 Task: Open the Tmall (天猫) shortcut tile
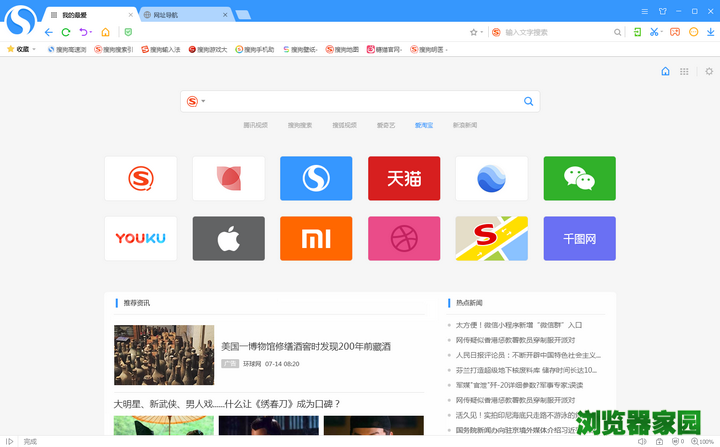coord(404,178)
